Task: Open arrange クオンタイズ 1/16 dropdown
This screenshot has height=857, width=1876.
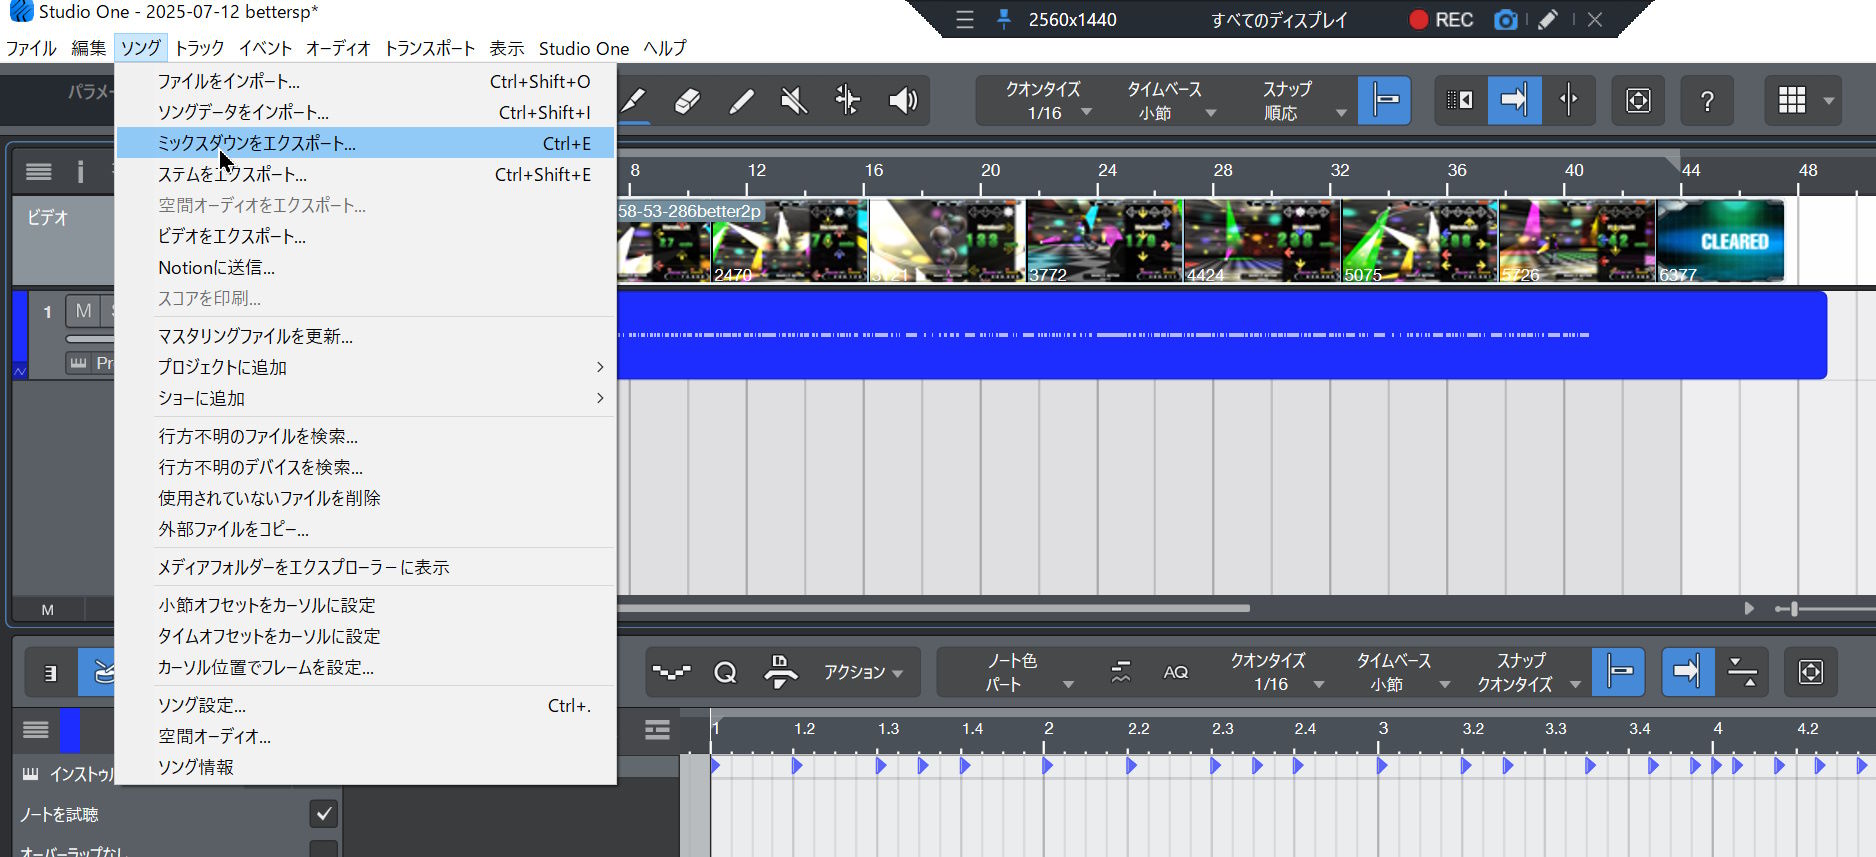Action: (1046, 100)
